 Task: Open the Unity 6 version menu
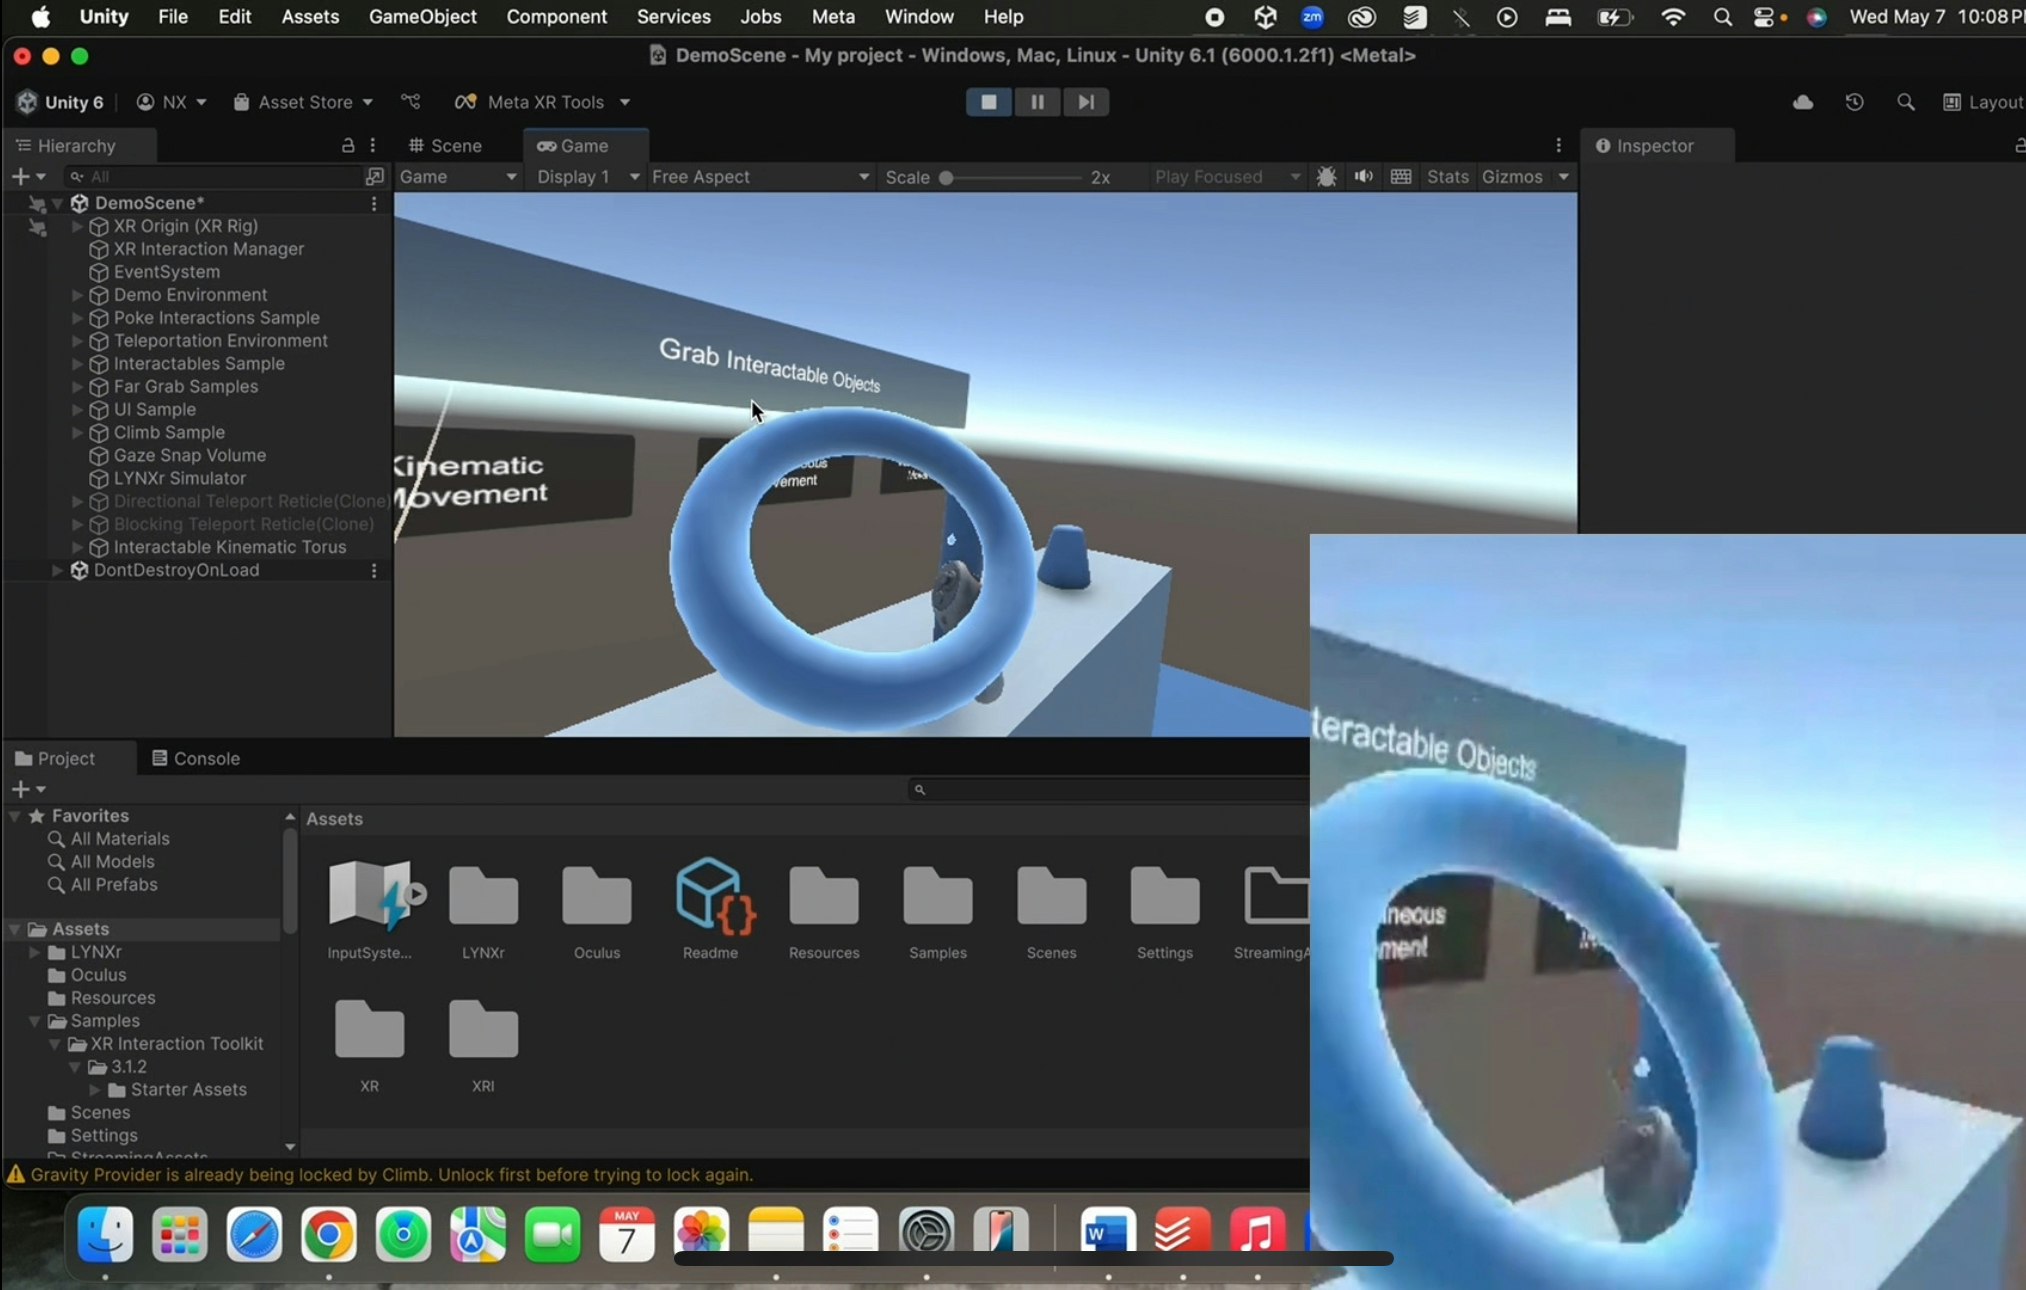point(61,102)
